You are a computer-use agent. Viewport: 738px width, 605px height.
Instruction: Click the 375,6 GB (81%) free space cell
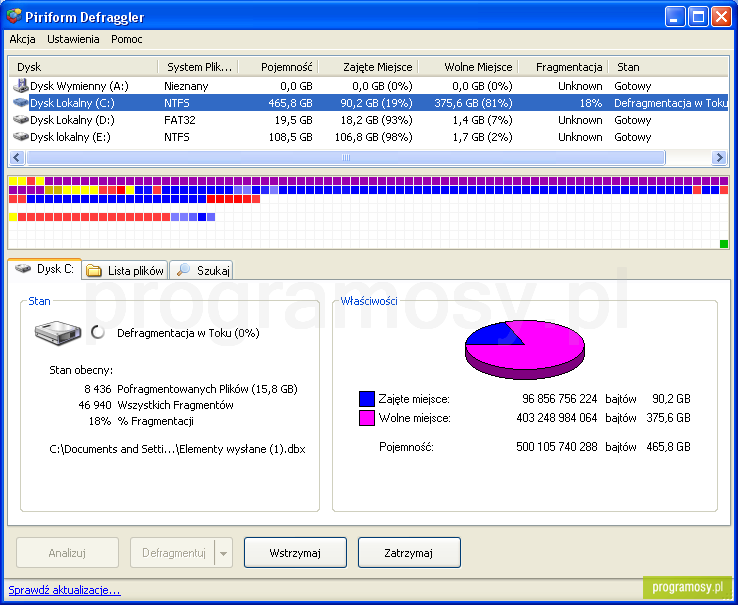click(473, 103)
